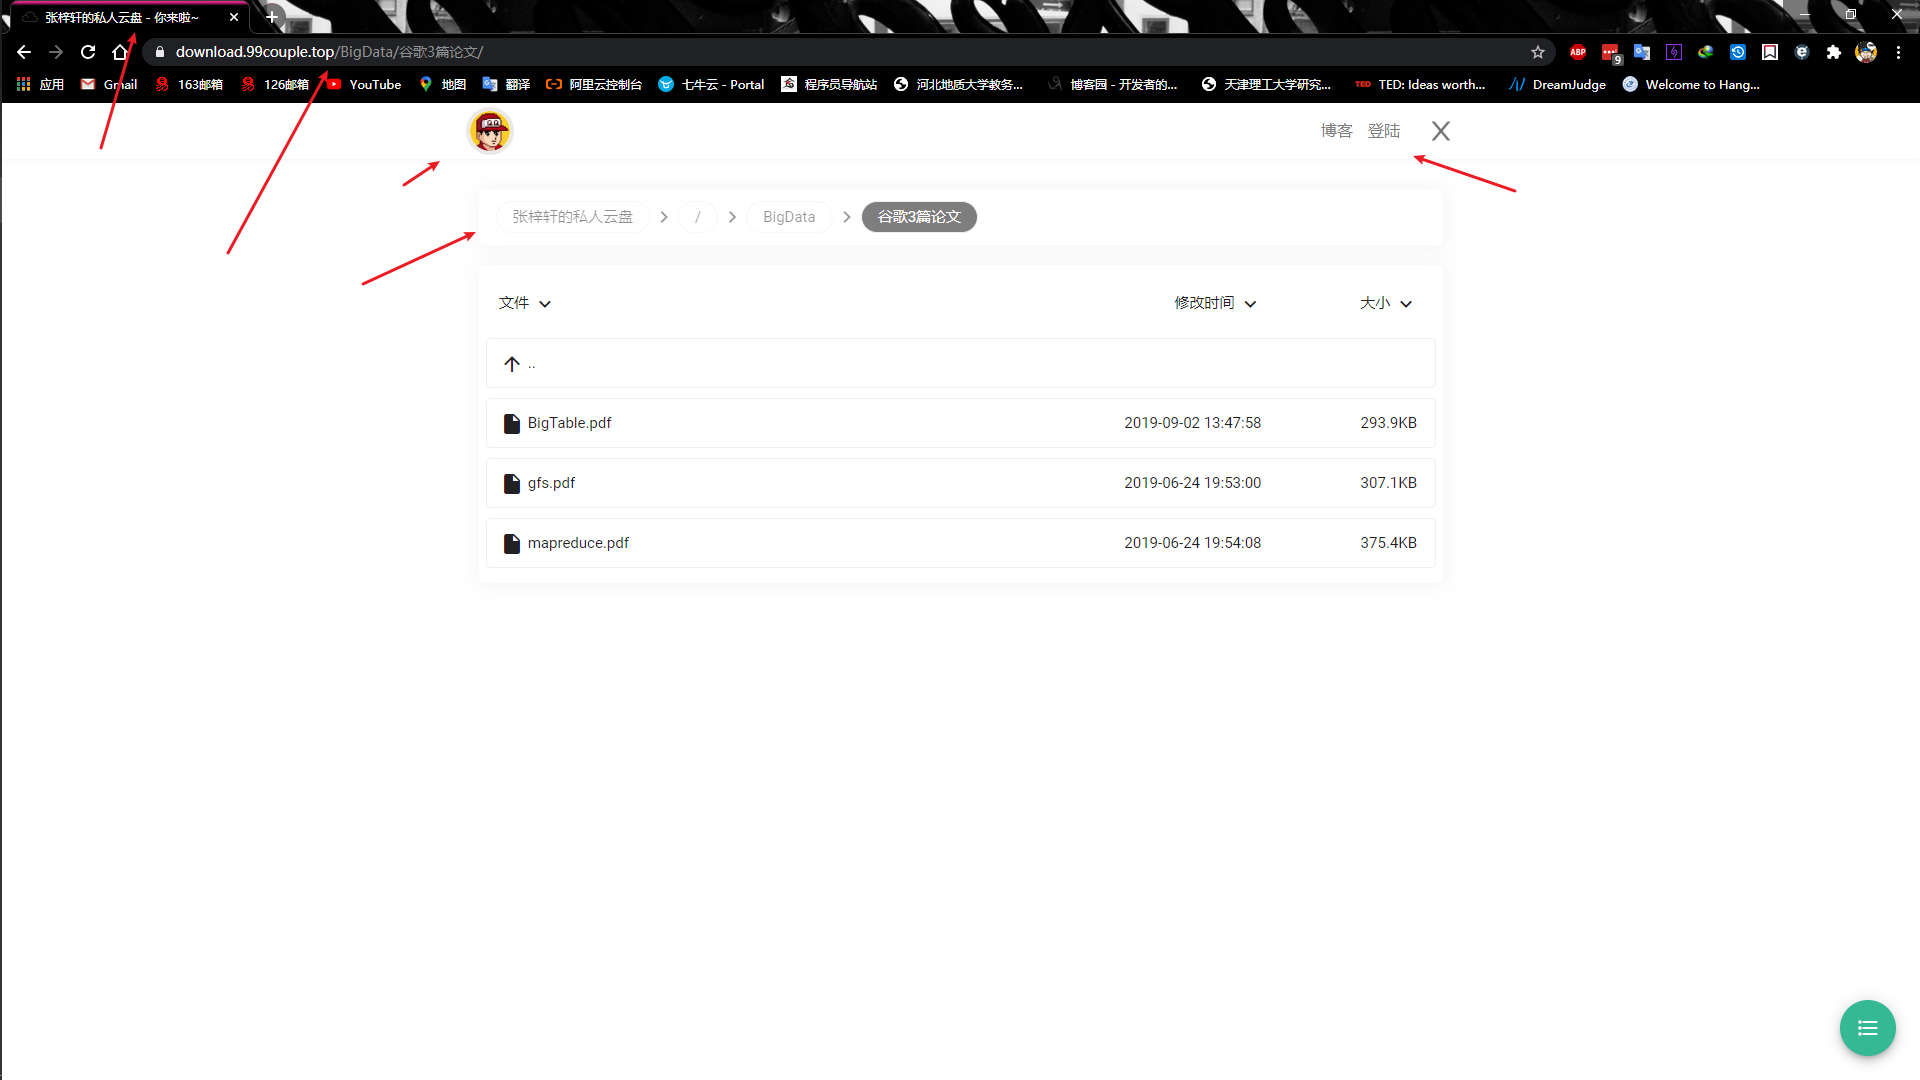The width and height of the screenshot is (1920, 1080).
Task: Open the Chrome three-dot menu
Action: (x=1898, y=52)
